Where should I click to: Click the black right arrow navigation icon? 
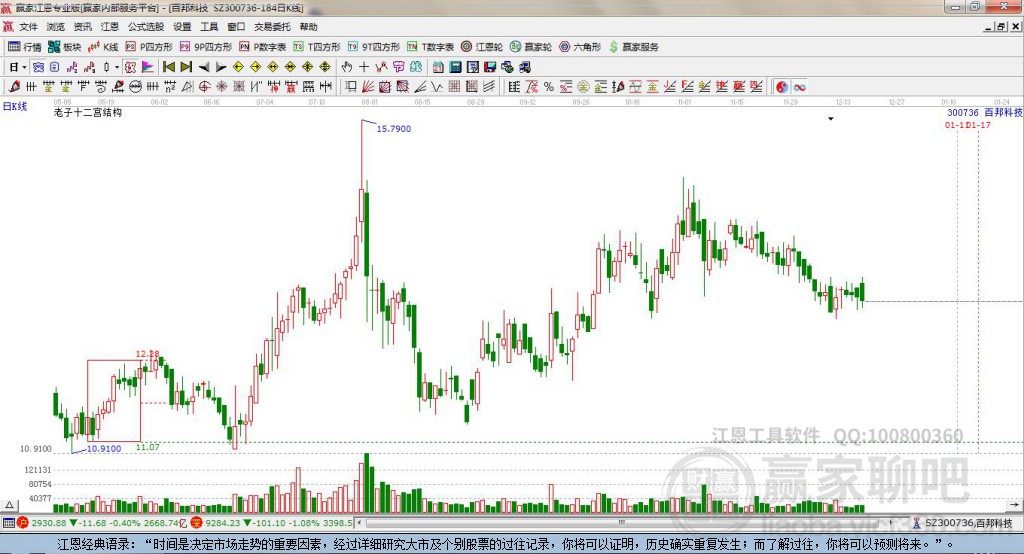point(221,67)
